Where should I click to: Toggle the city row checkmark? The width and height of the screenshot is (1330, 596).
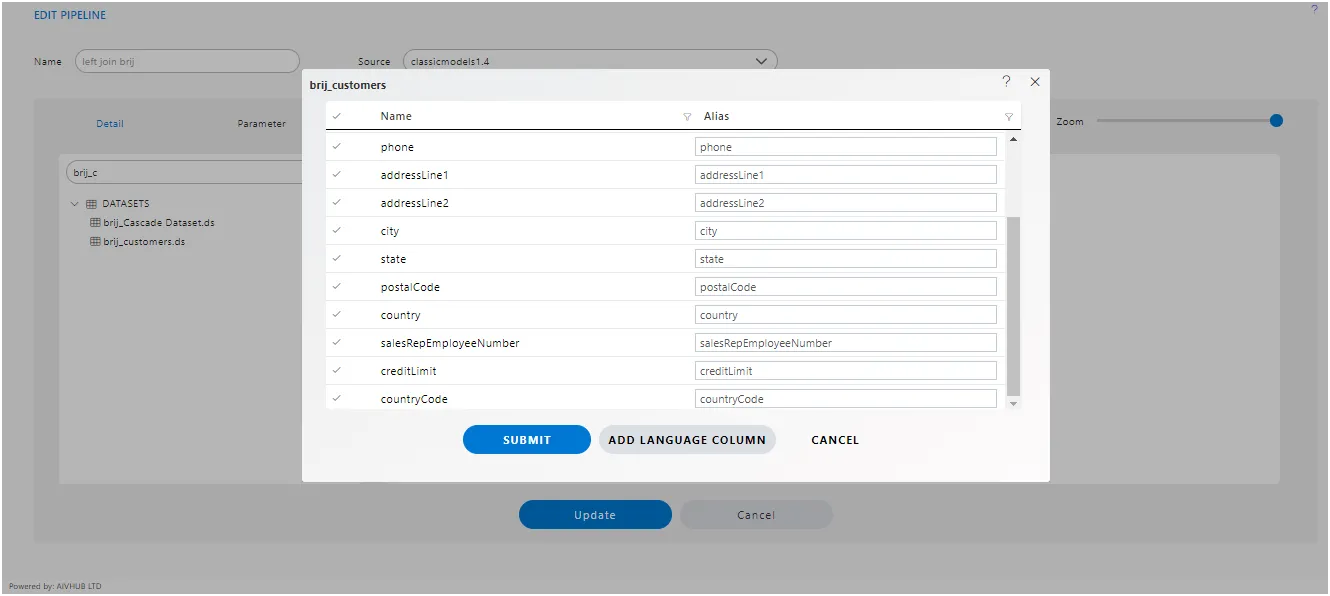pos(337,231)
